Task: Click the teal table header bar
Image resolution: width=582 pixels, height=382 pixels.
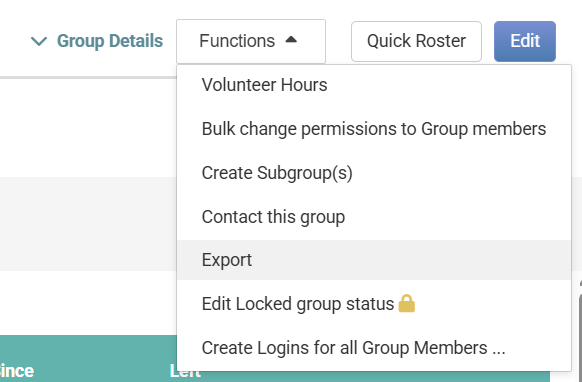Action: [x=88, y=359]
